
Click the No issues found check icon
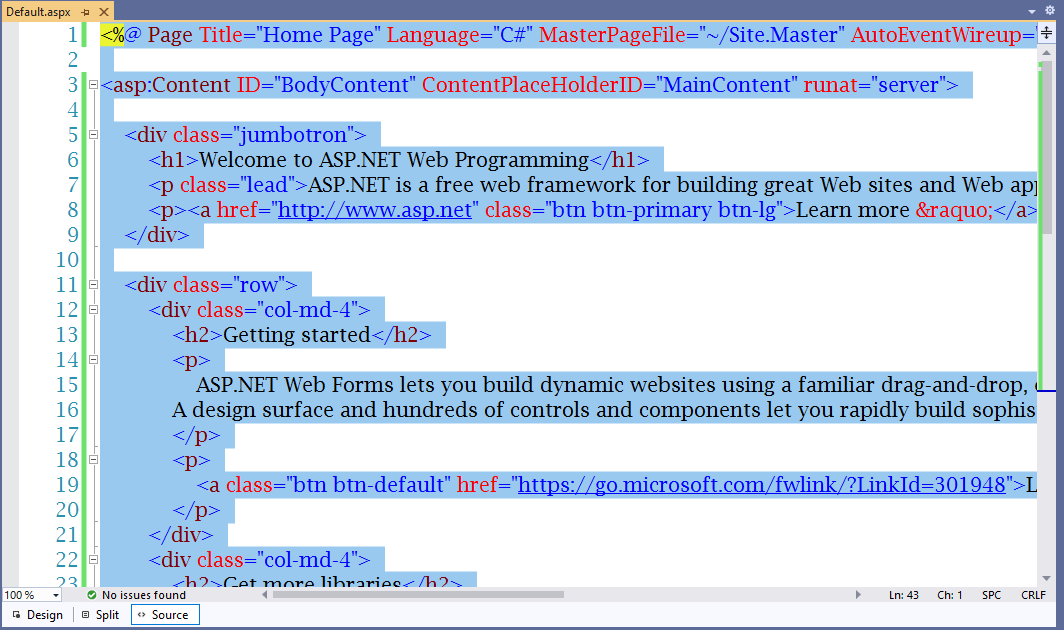click(92, 595)
